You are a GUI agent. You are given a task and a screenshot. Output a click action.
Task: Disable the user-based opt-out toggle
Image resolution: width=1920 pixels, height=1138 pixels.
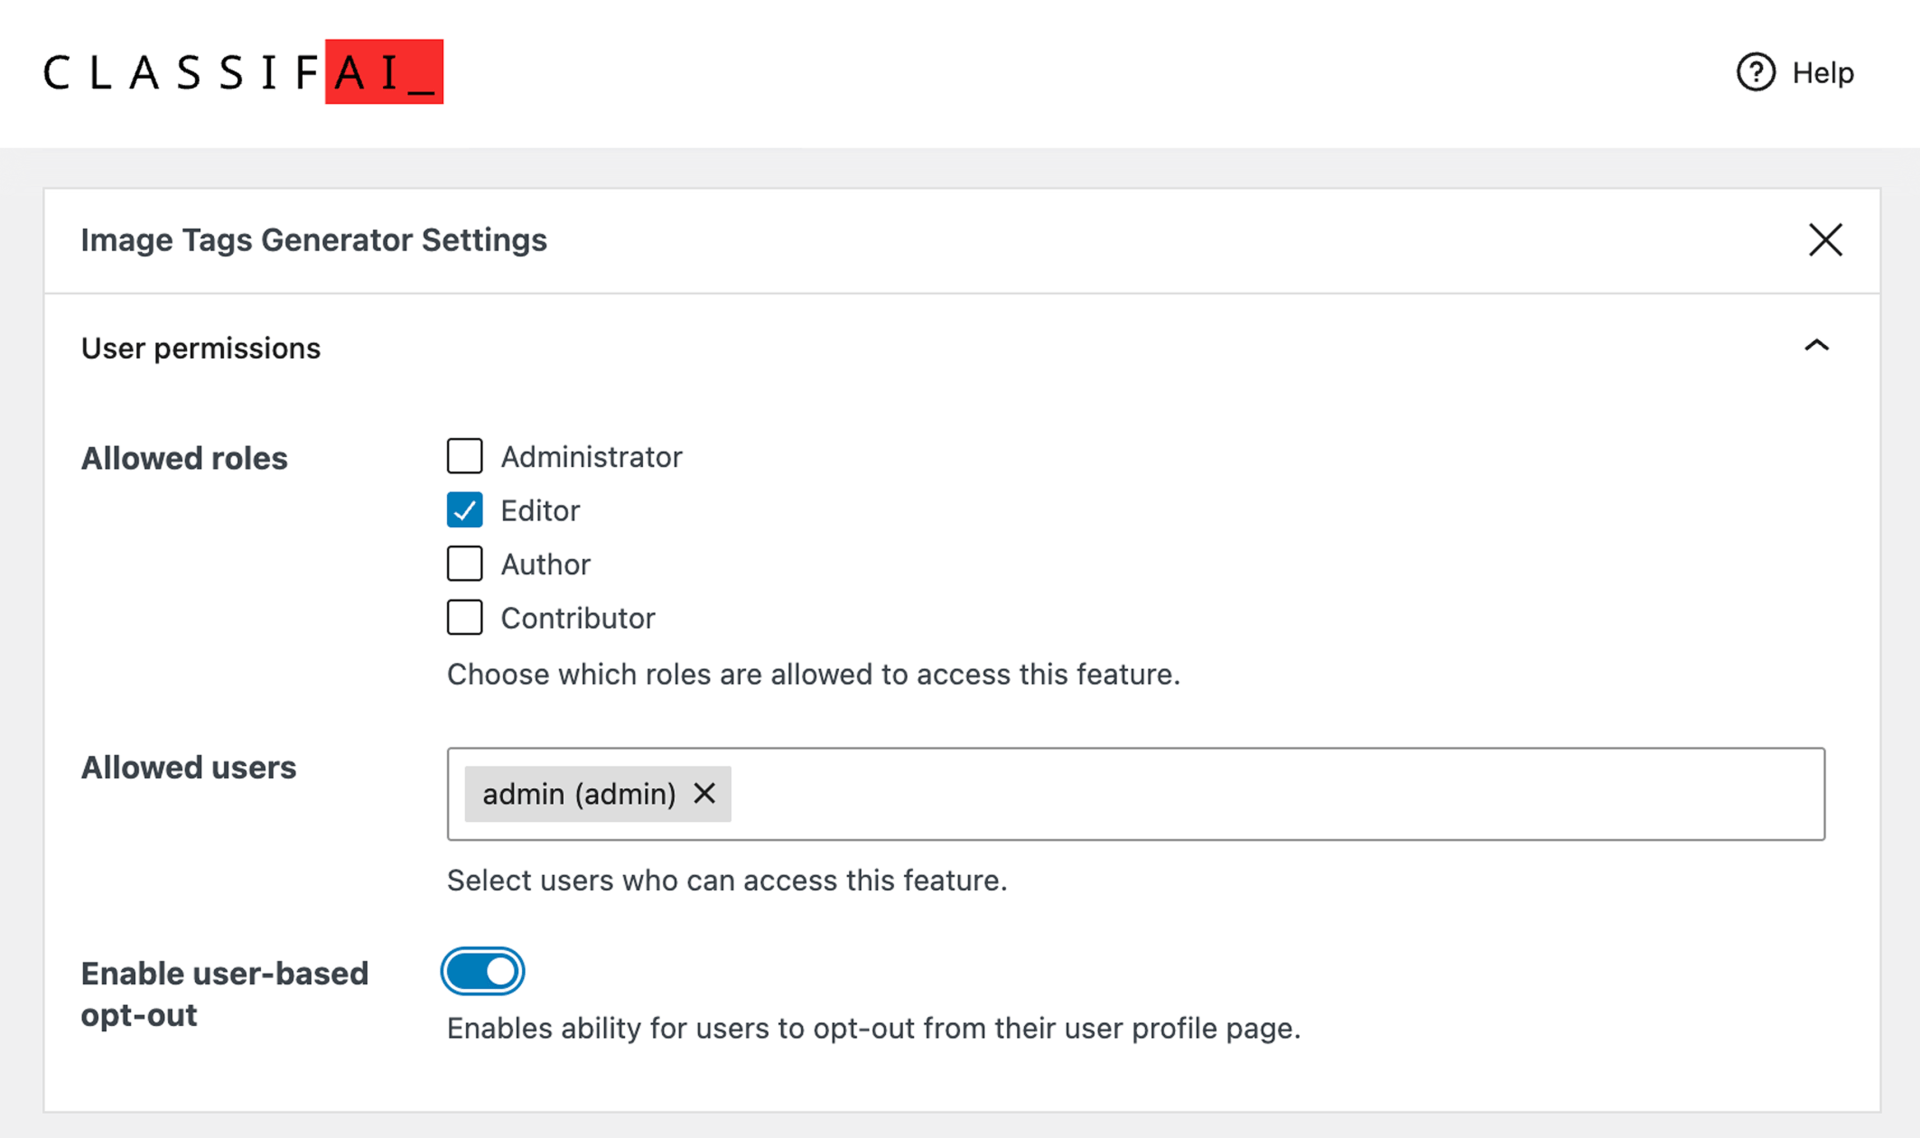(483, 971)
